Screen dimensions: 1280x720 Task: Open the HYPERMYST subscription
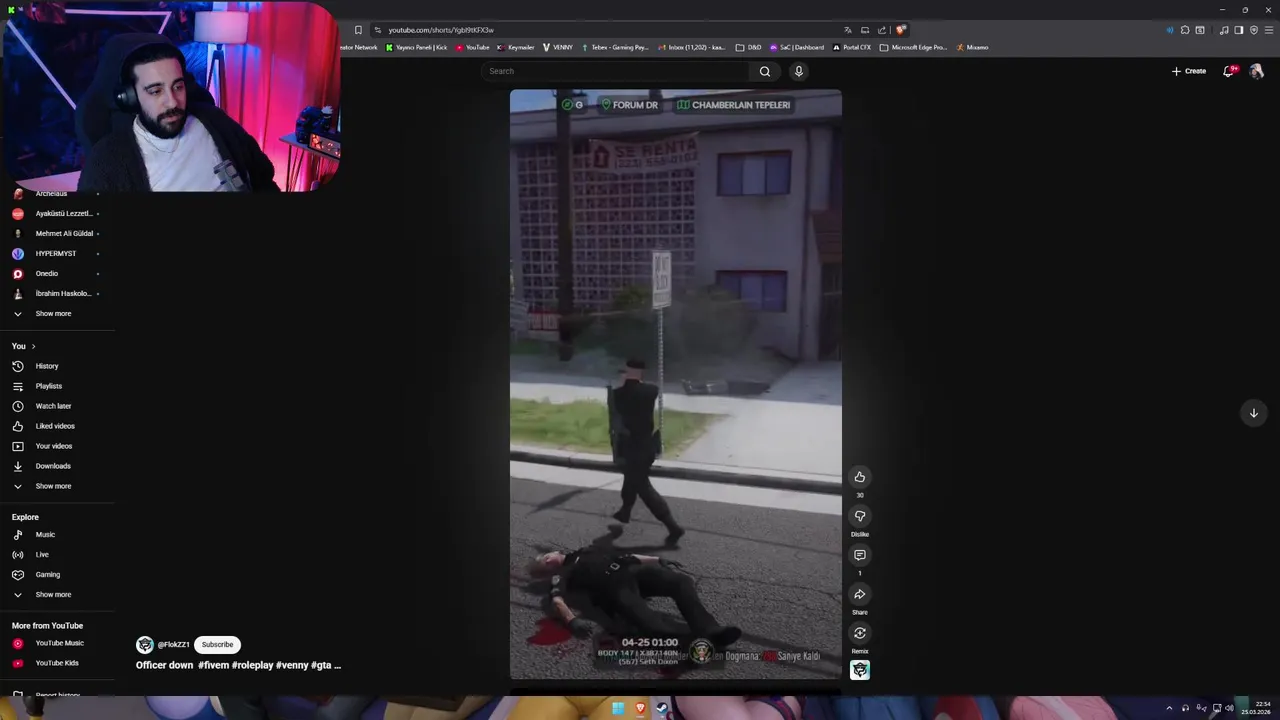(56, 254)
